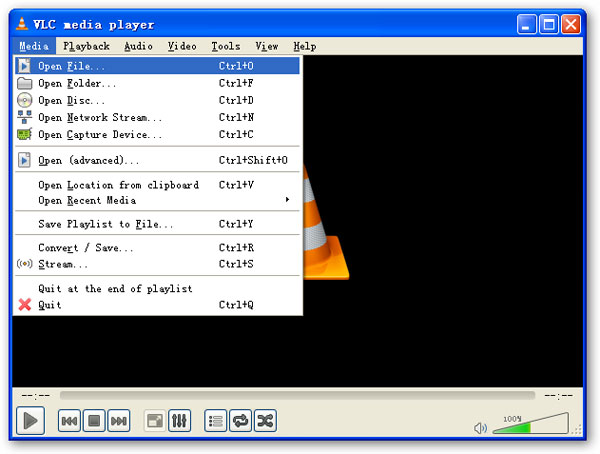
Task: Click the Open Disc CD icon
Action: (24, 100)
